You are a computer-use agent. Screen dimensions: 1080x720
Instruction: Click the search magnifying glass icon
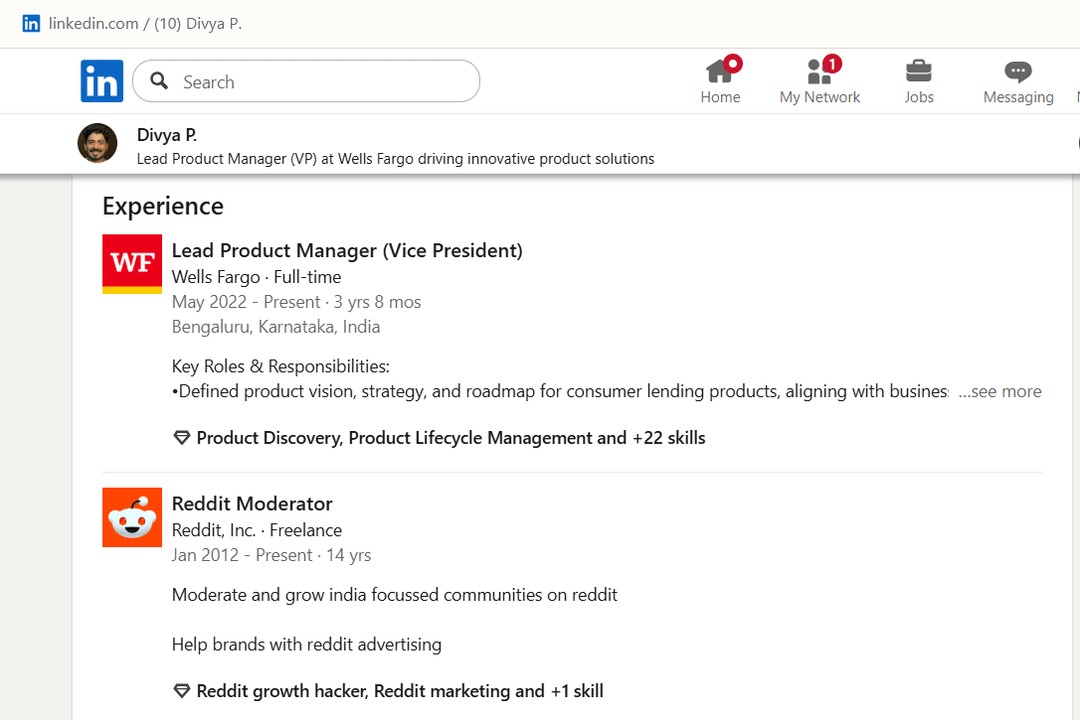(159, 81)
